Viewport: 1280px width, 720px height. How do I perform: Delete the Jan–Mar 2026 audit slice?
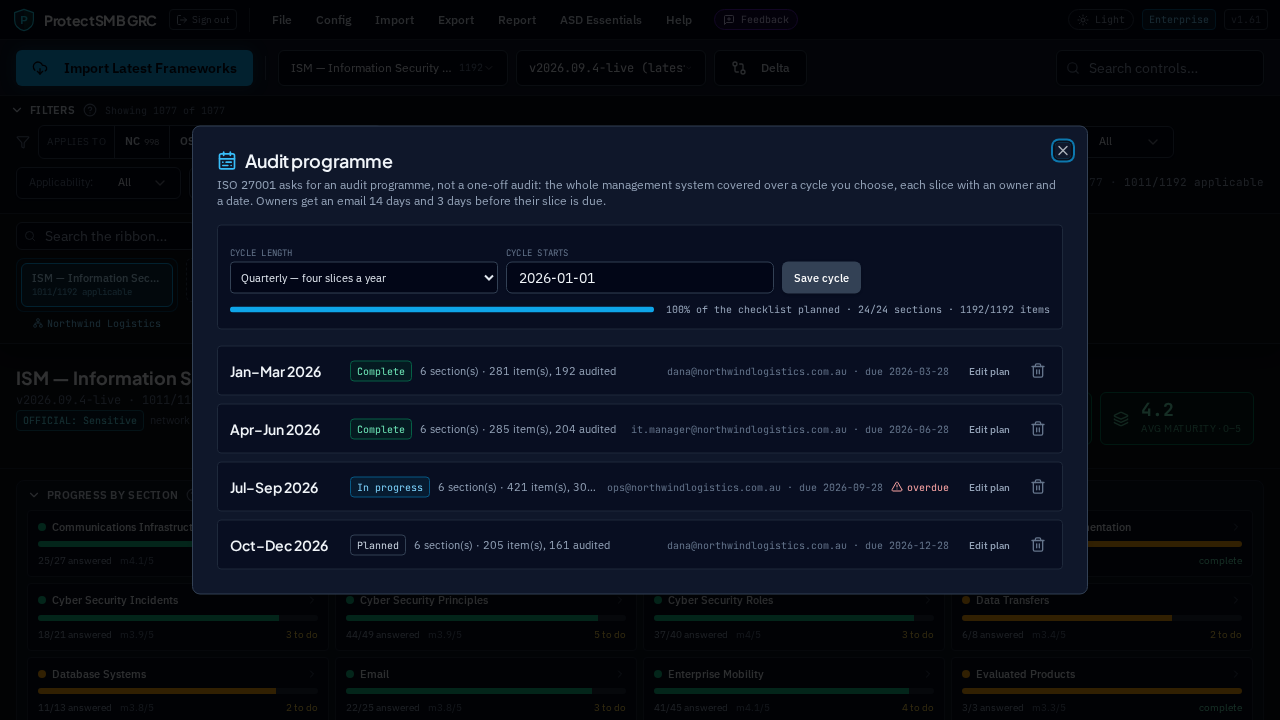click(x=1038, y=371)
